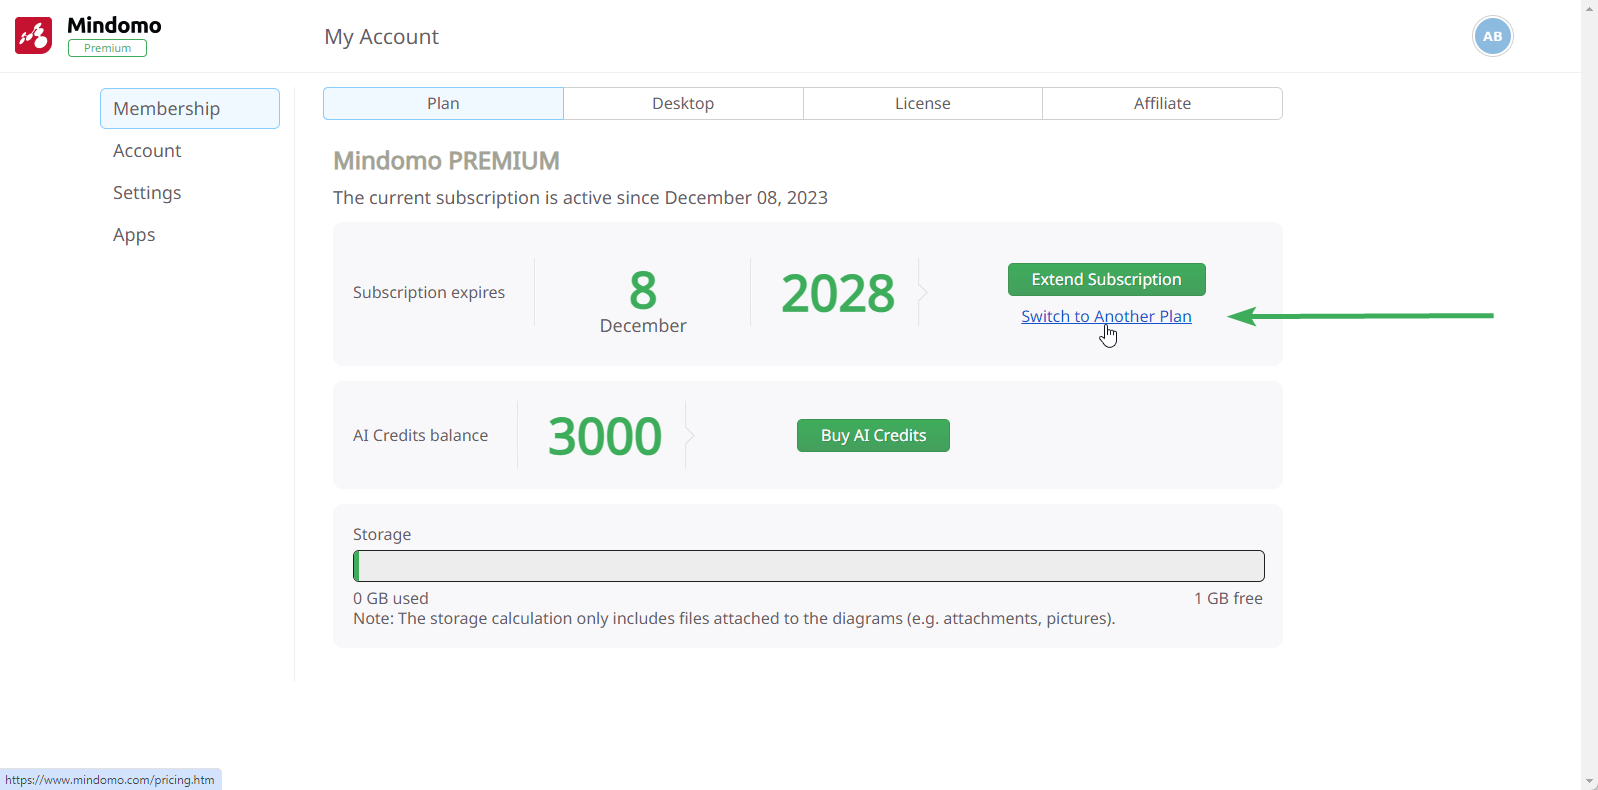The width and height of the screenshot is (1598, 790).
Task: Click the expiry day number 8
Action: pyautogui.click(x=643, y=291)
